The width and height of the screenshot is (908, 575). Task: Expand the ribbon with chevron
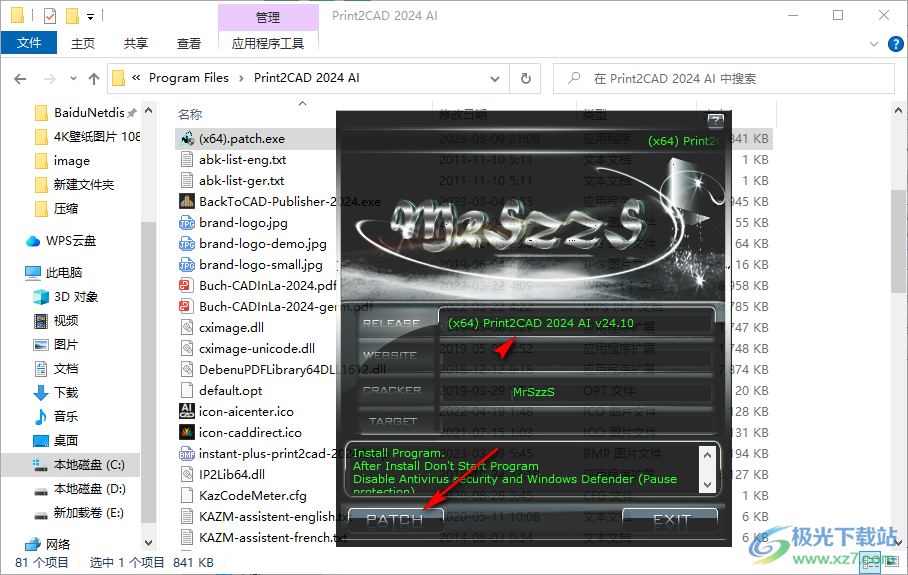click(874, 44)
